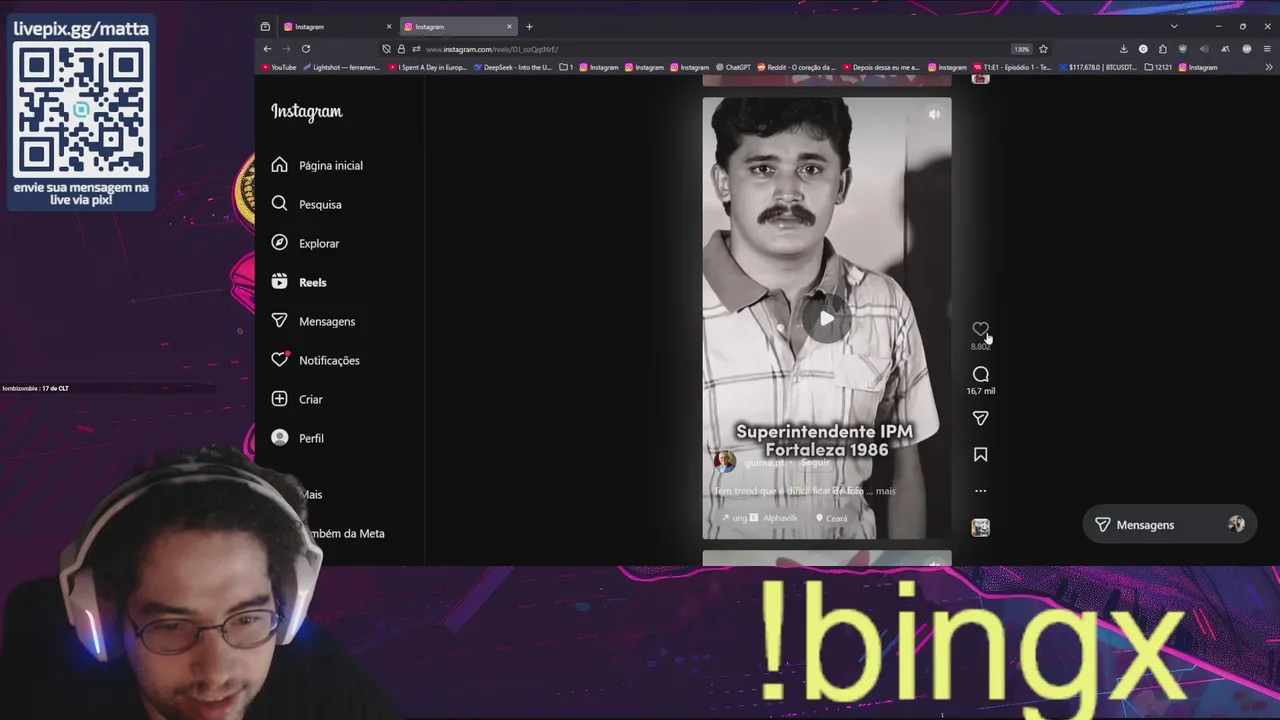Open the Reddit O coração bookmark
1280x720 pixels.
coord(796,67)
